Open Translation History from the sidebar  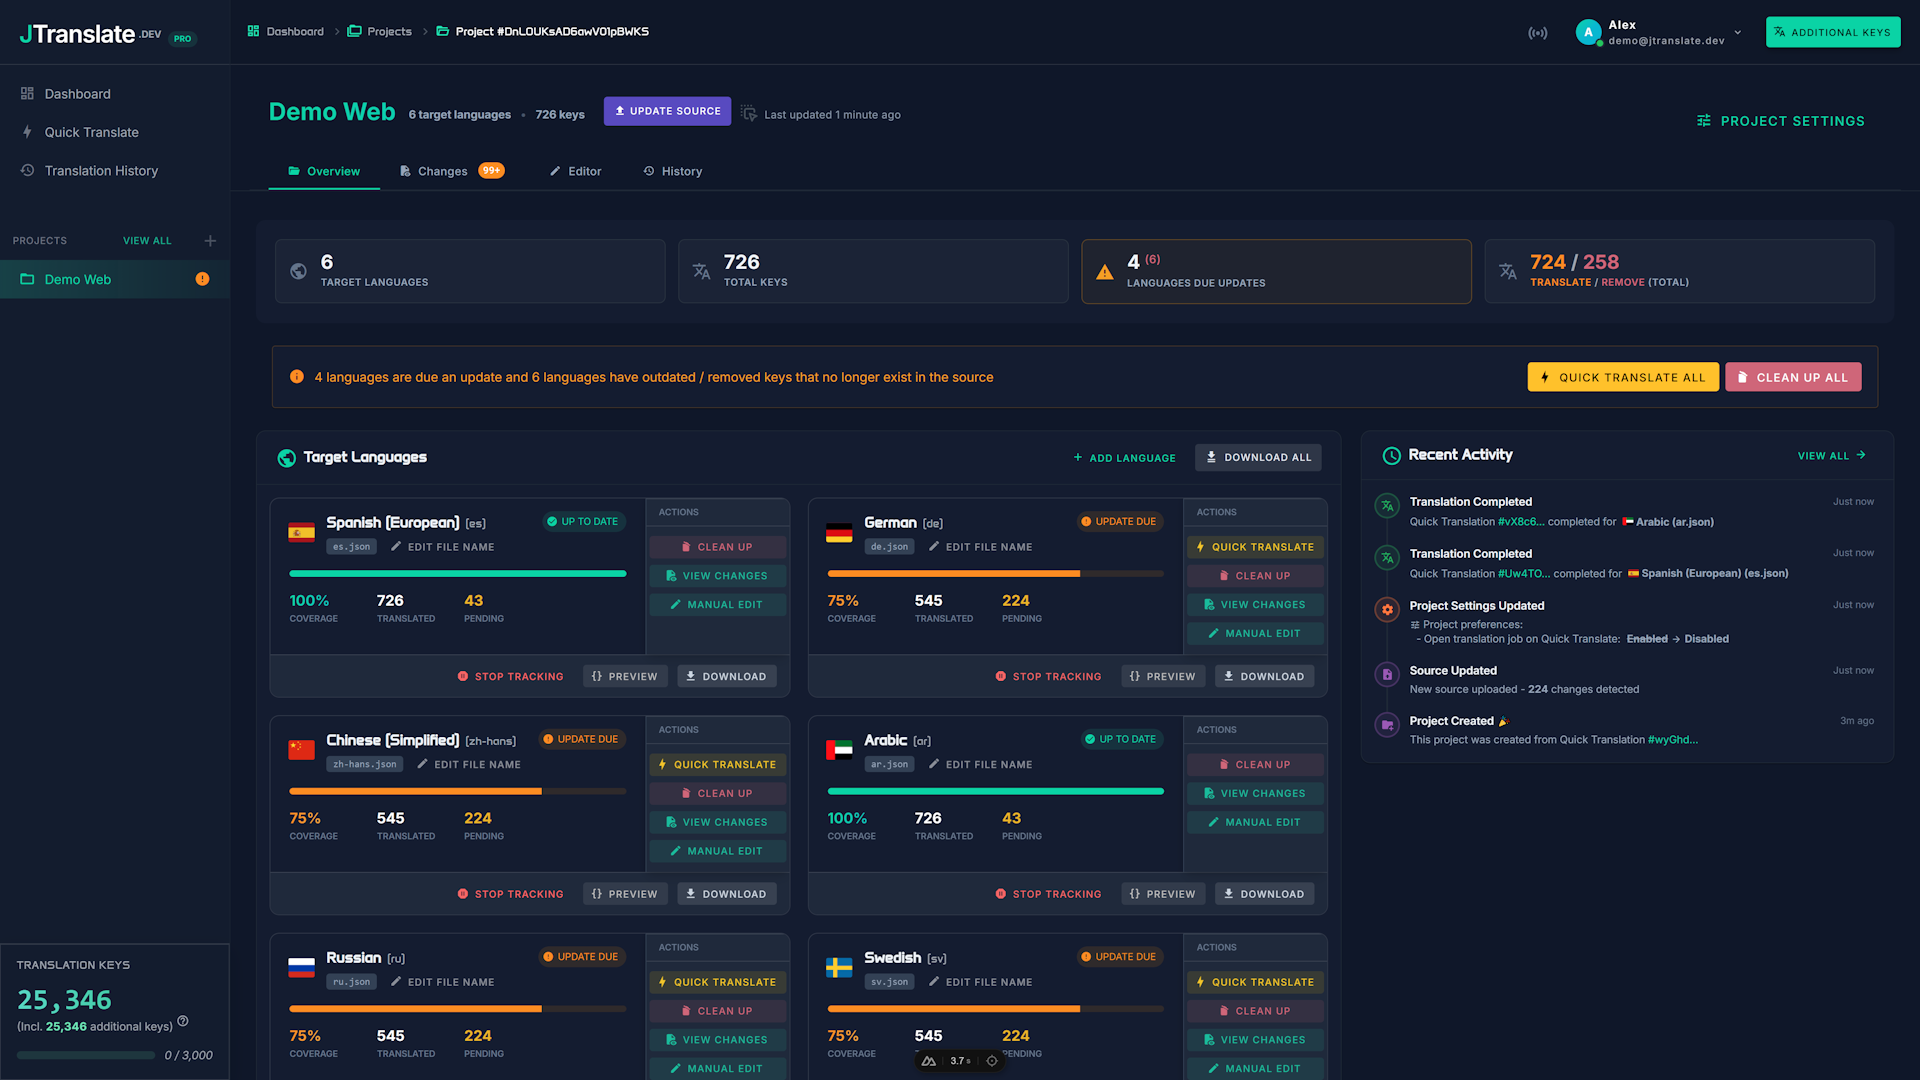(x=101, y=170)
